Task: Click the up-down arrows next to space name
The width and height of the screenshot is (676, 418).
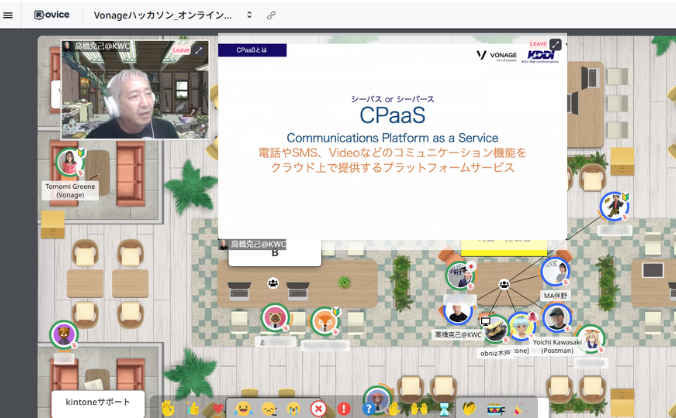Action: point(249,15)
